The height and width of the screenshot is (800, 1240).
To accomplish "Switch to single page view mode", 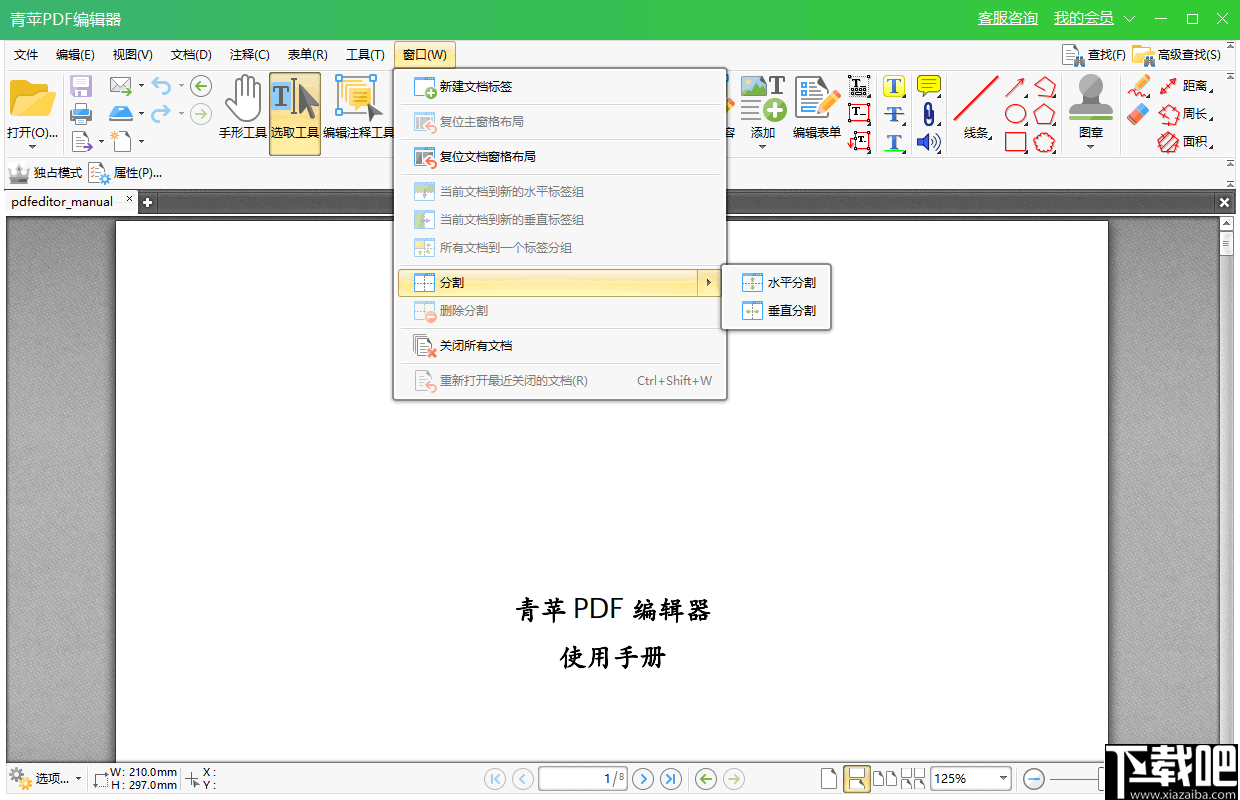I will coord(830,778).
